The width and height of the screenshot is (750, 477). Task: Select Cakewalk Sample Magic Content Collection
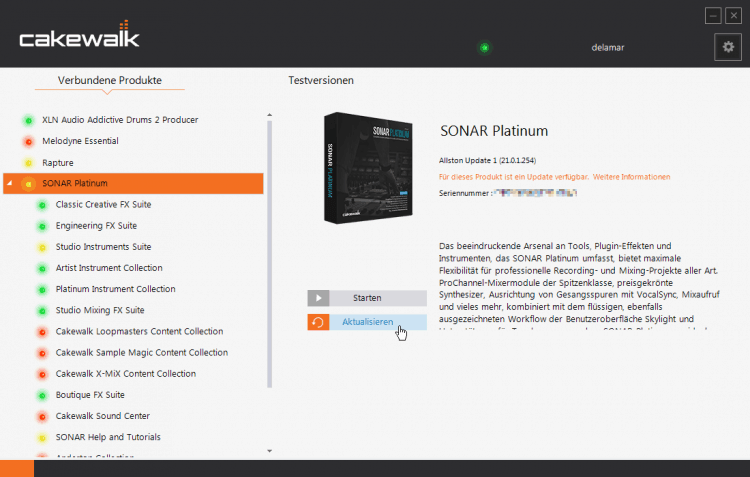click(142, 353)
